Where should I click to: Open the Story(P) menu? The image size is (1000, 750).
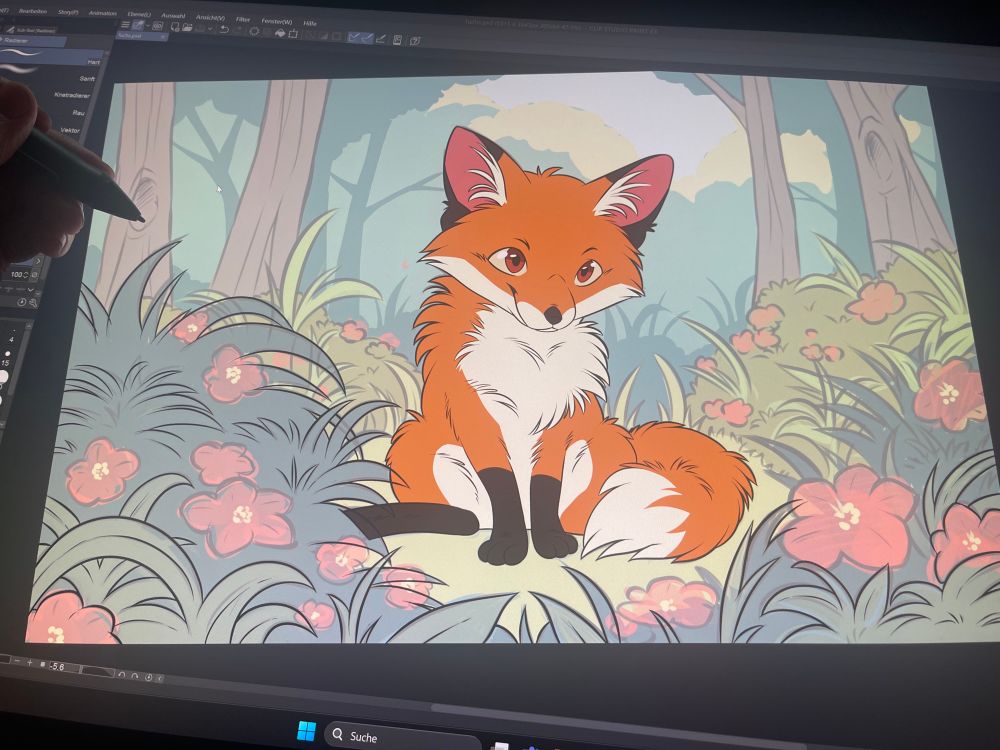[x=68, y=11]
